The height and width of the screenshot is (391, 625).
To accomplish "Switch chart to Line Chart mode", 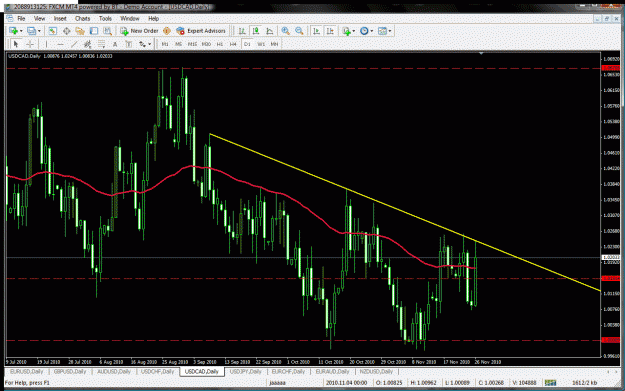I will pyautogui.click(x=269, y=31).
